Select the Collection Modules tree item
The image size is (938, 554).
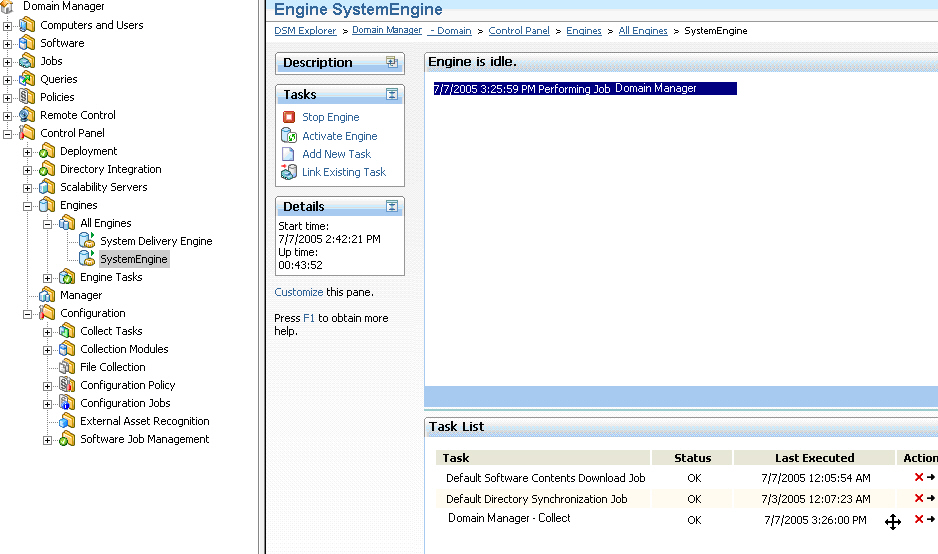(x=124, y=349)
